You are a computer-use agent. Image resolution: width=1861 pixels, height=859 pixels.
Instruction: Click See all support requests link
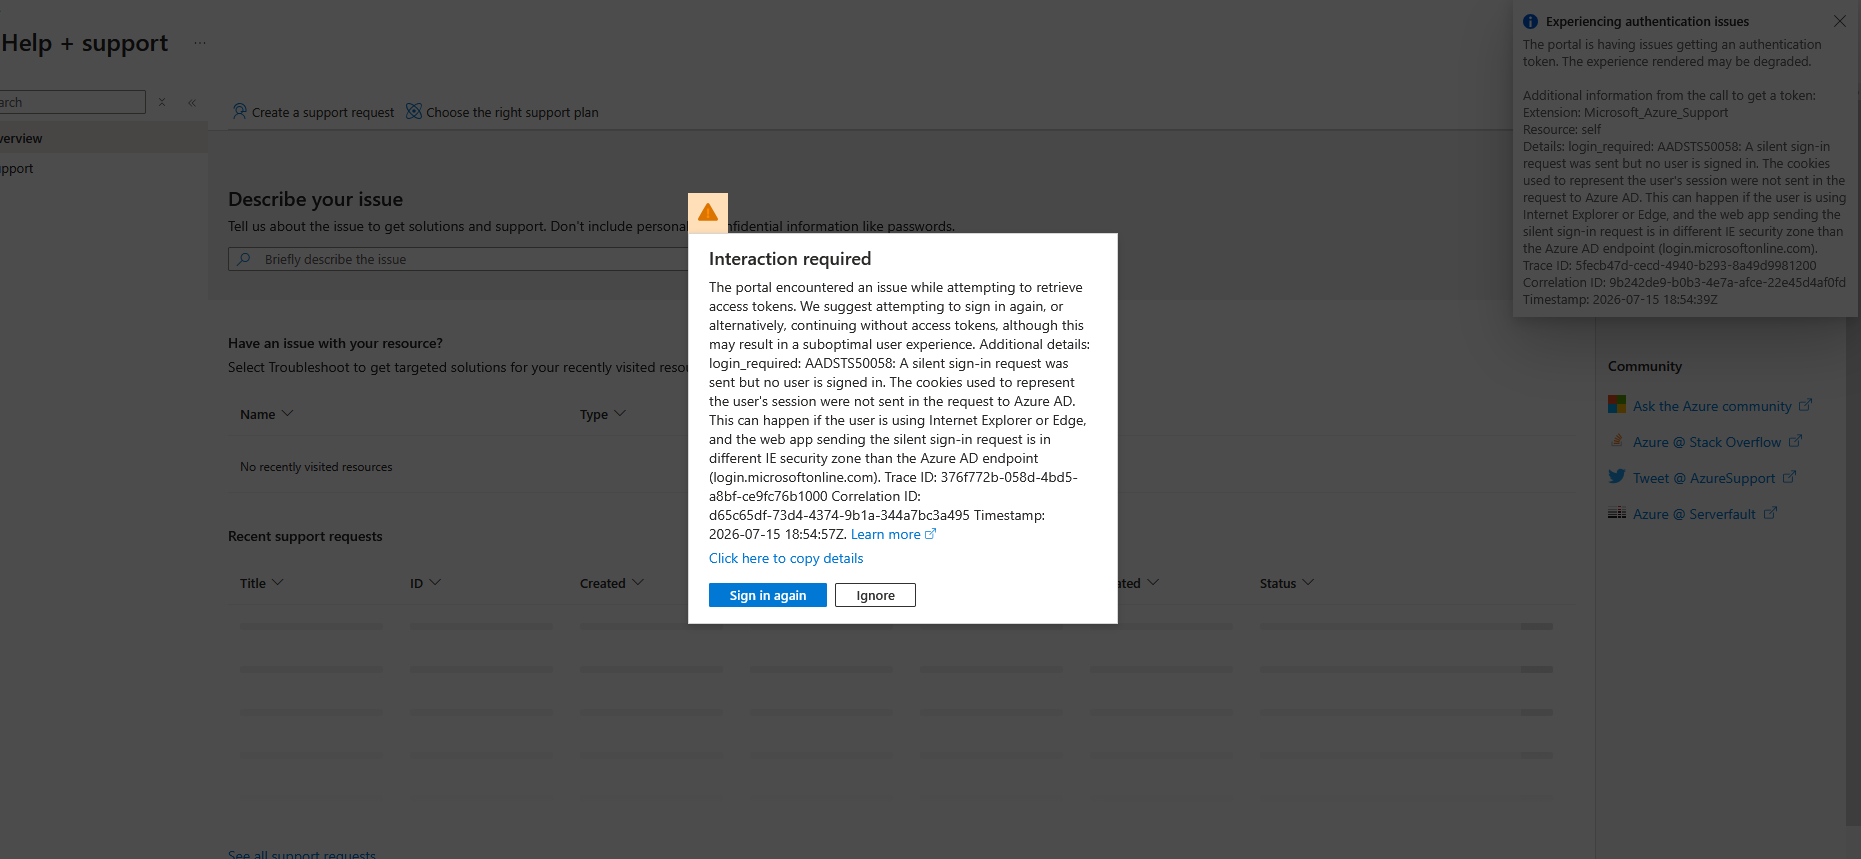tap(302, 853)
